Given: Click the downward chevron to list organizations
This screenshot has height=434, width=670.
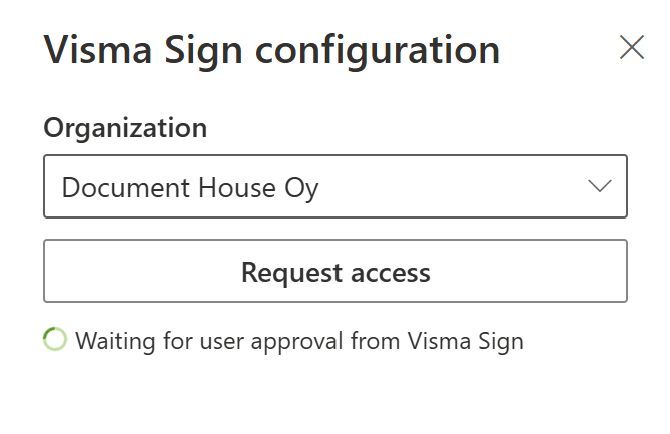Looking at the screenshot, I should (x=600, y=187).
